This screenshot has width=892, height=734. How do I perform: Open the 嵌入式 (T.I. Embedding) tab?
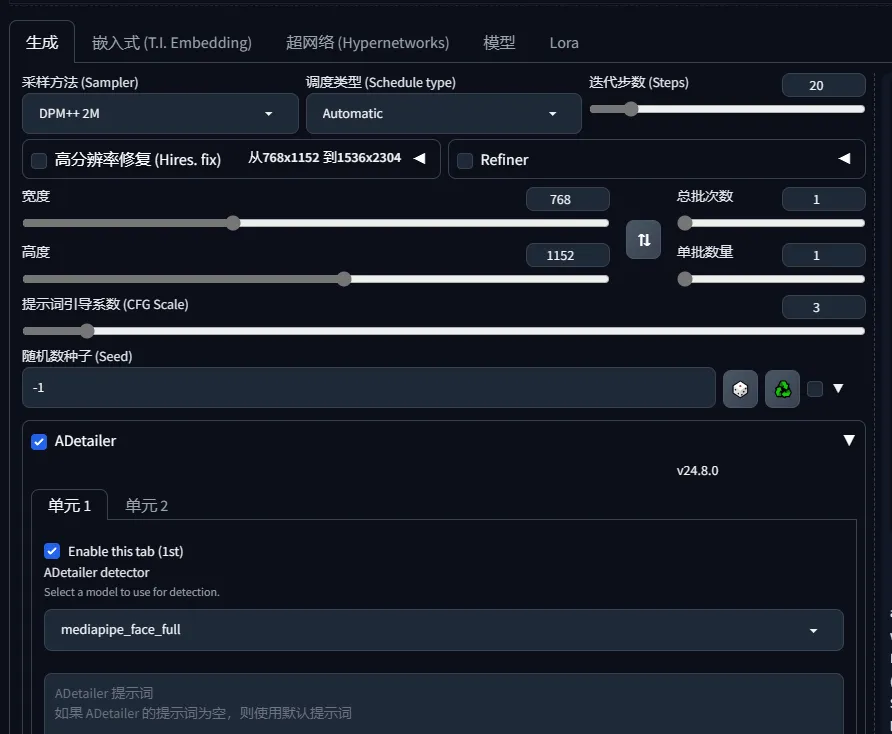coord(172,43)
